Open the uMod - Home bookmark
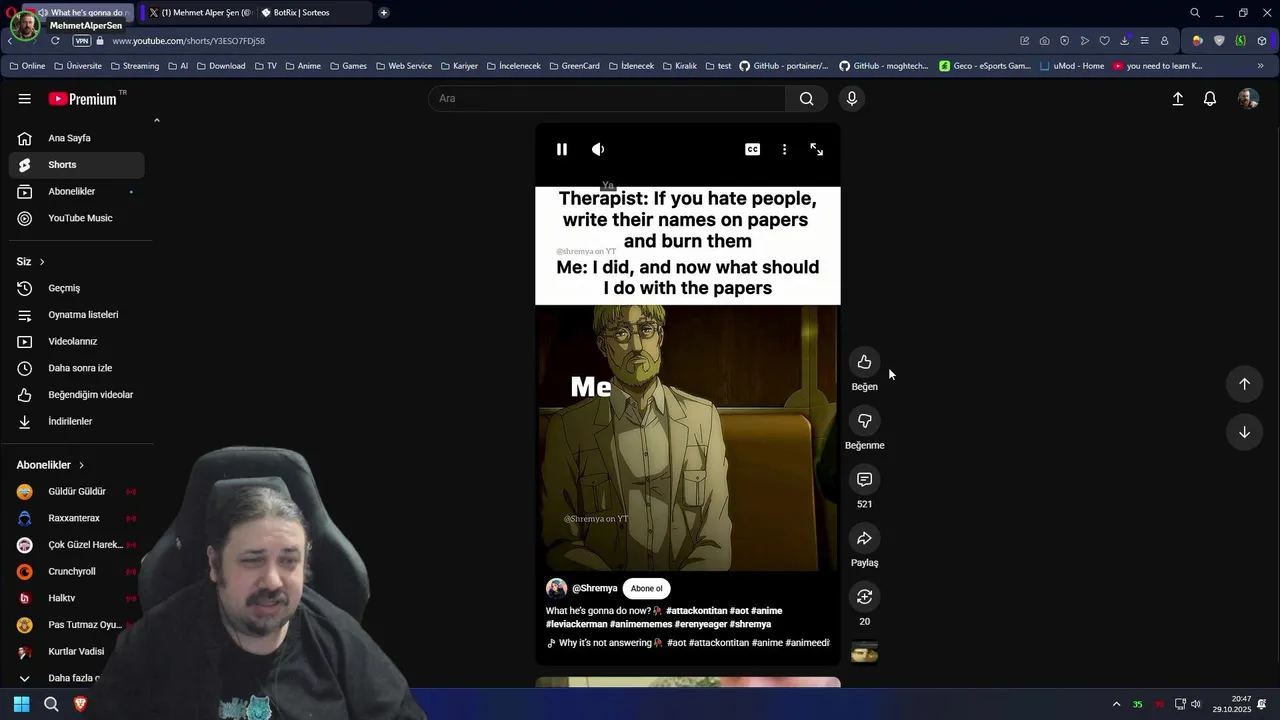This screenshot has height=720, width=1280. pos(1072,66)
